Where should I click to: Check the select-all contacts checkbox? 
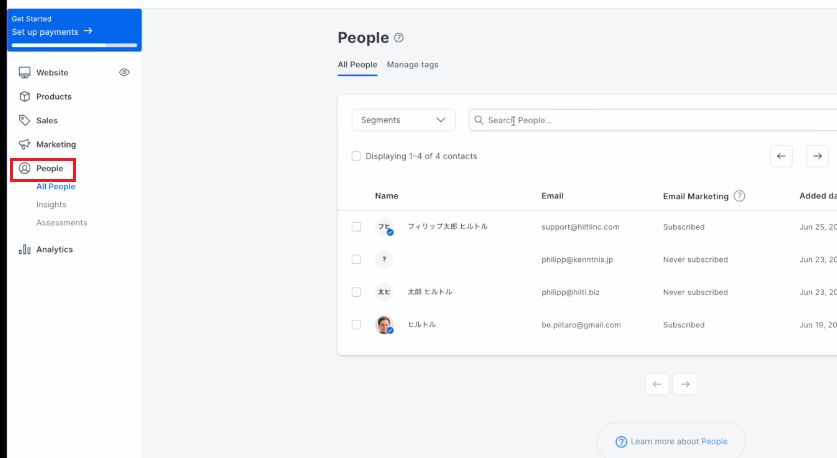tap(356, 156)
